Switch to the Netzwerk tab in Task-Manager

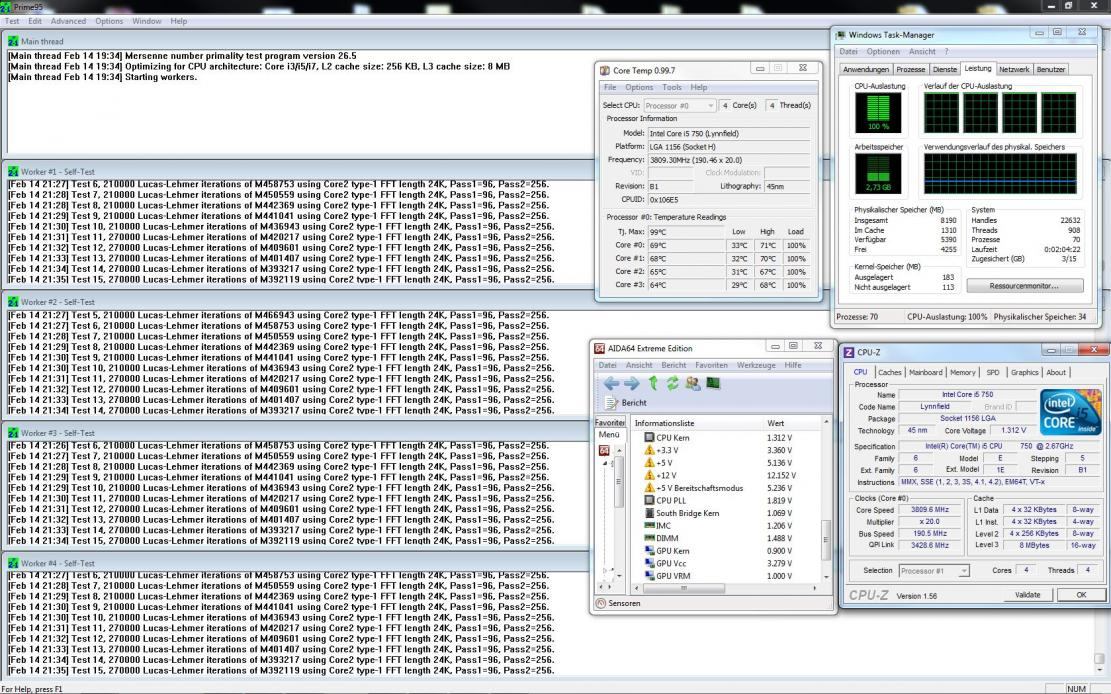[x=1014, y=69]
